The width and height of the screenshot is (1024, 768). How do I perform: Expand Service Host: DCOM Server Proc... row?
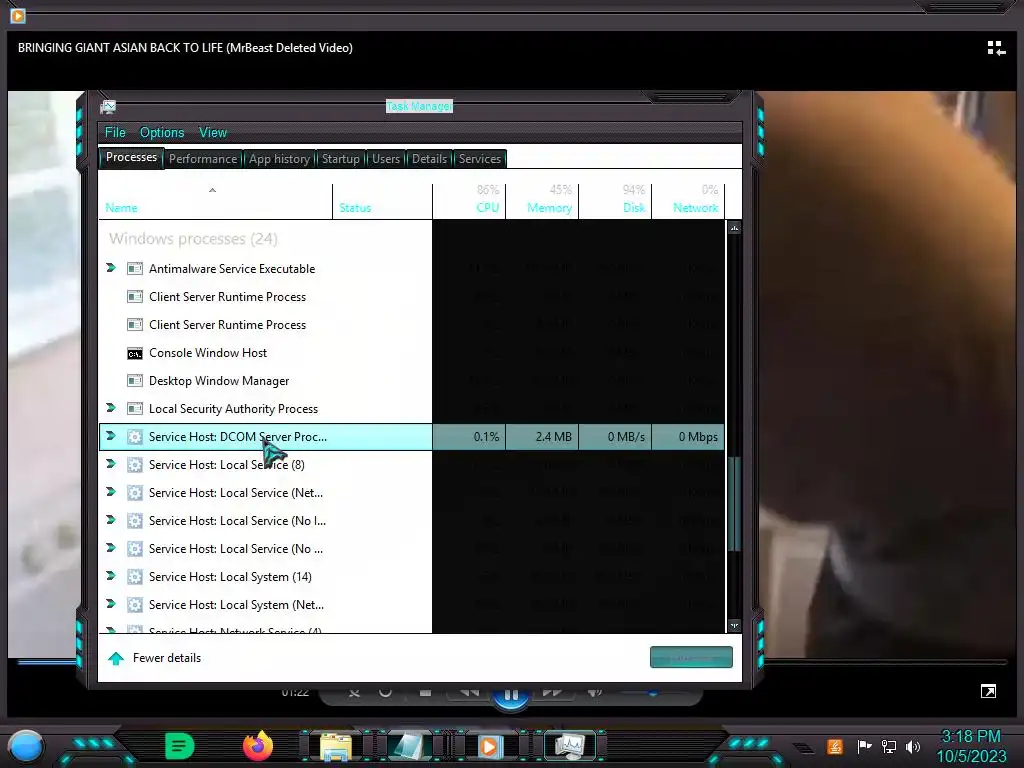[111, 436]
